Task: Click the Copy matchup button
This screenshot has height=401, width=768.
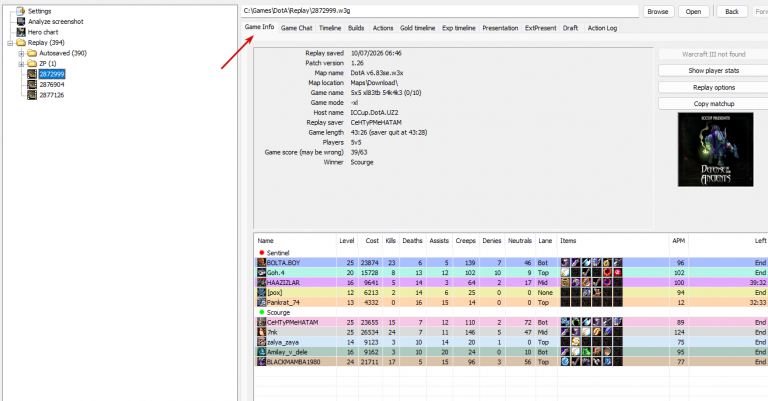Action: click(x=714, y=104)
